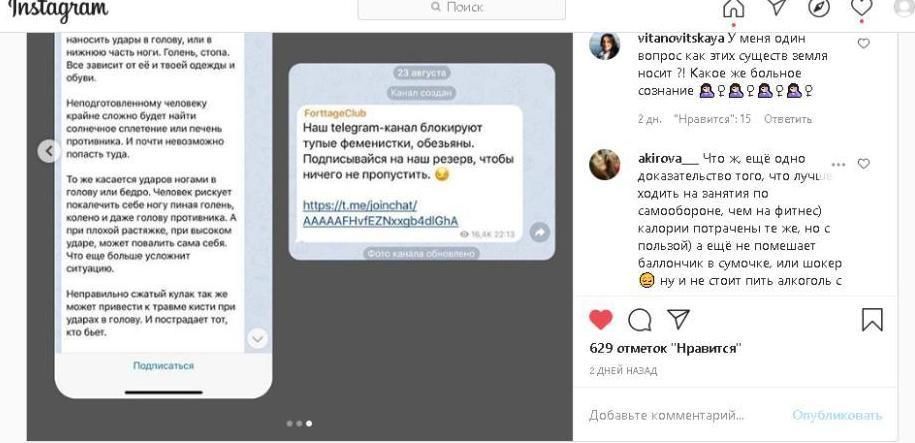Click 'Ответить' under vitanovitskaya comment

[788, 119]
